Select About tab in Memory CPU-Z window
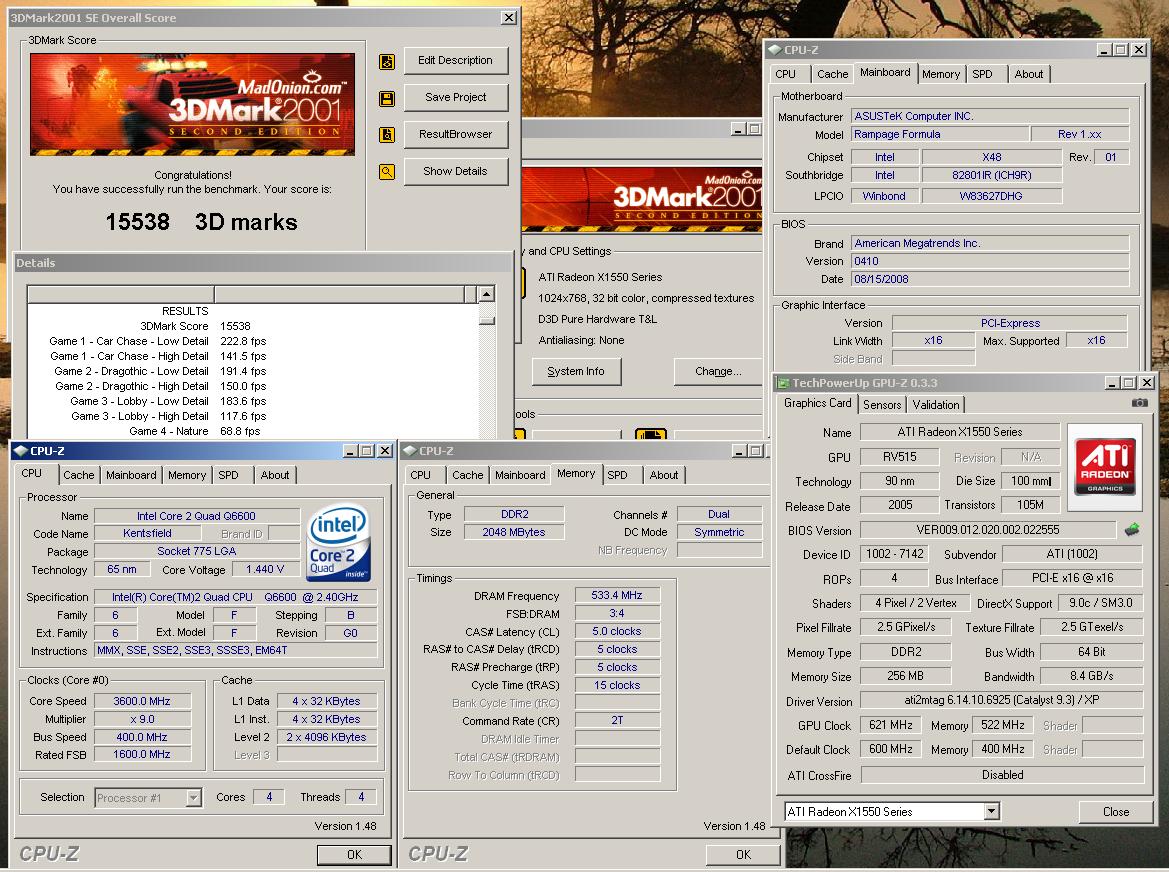1169x872 pixels. (664, 475)
